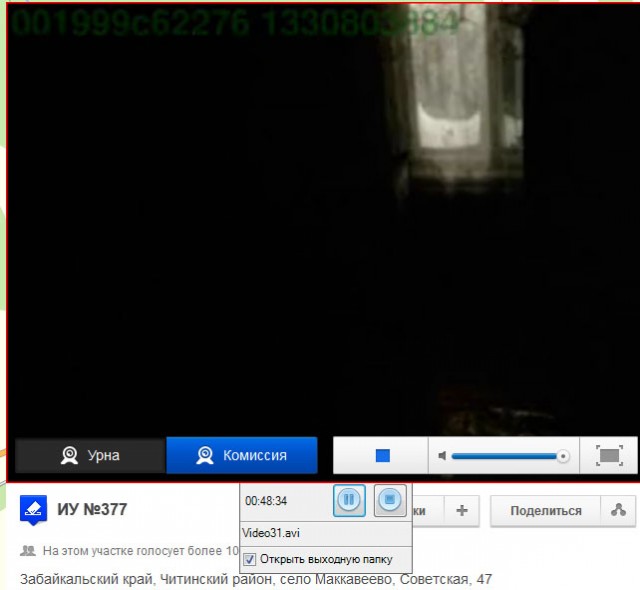Open fullscreen video mode
The height and width of the screenshot is (590, 640).
click(609, 455)
